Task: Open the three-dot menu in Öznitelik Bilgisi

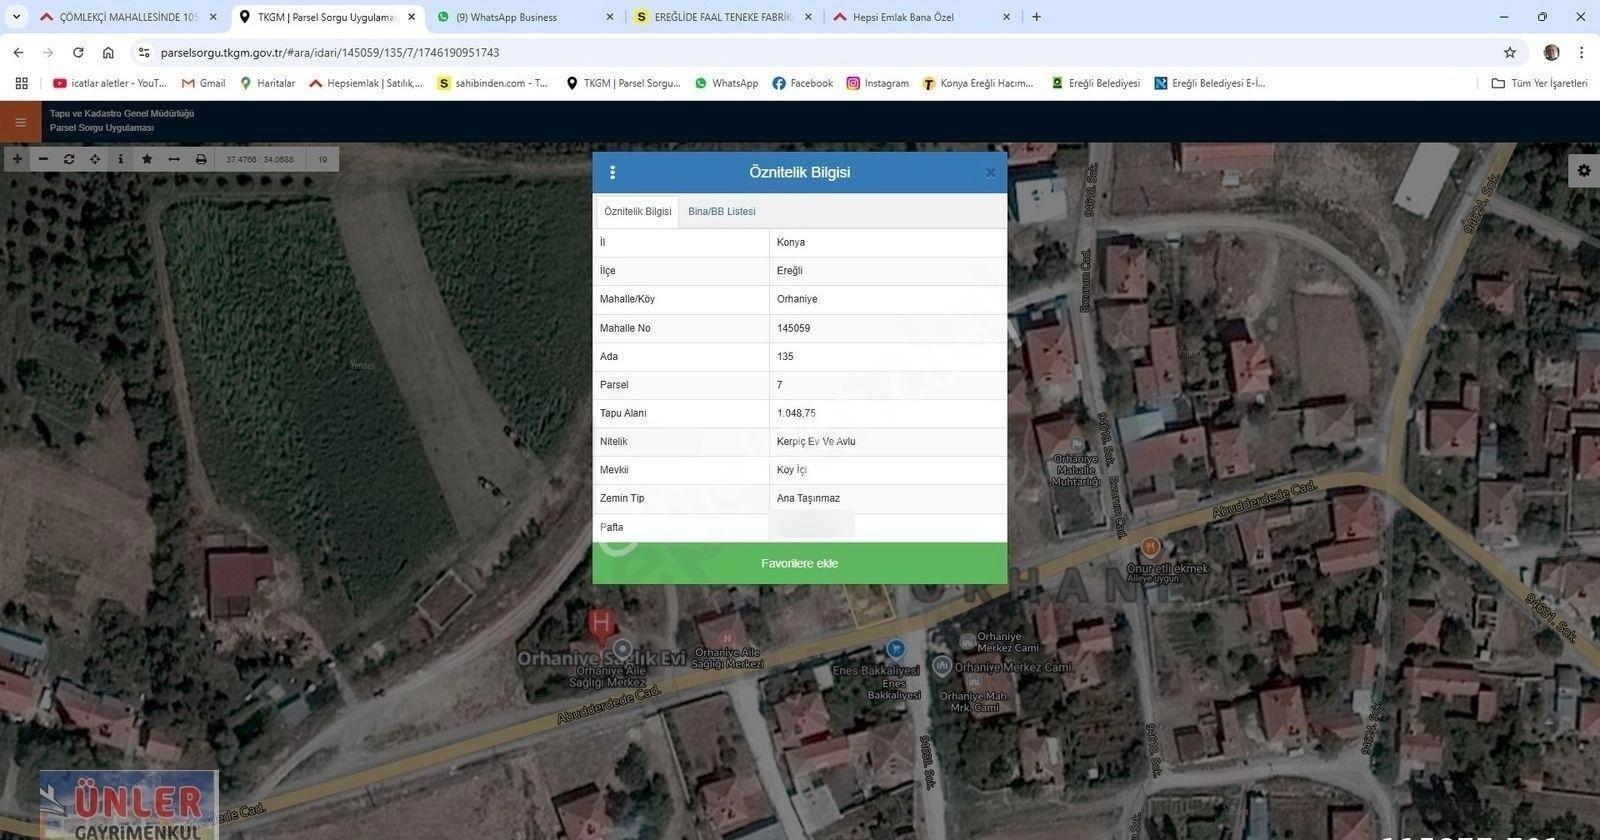Action: [613, 172]
